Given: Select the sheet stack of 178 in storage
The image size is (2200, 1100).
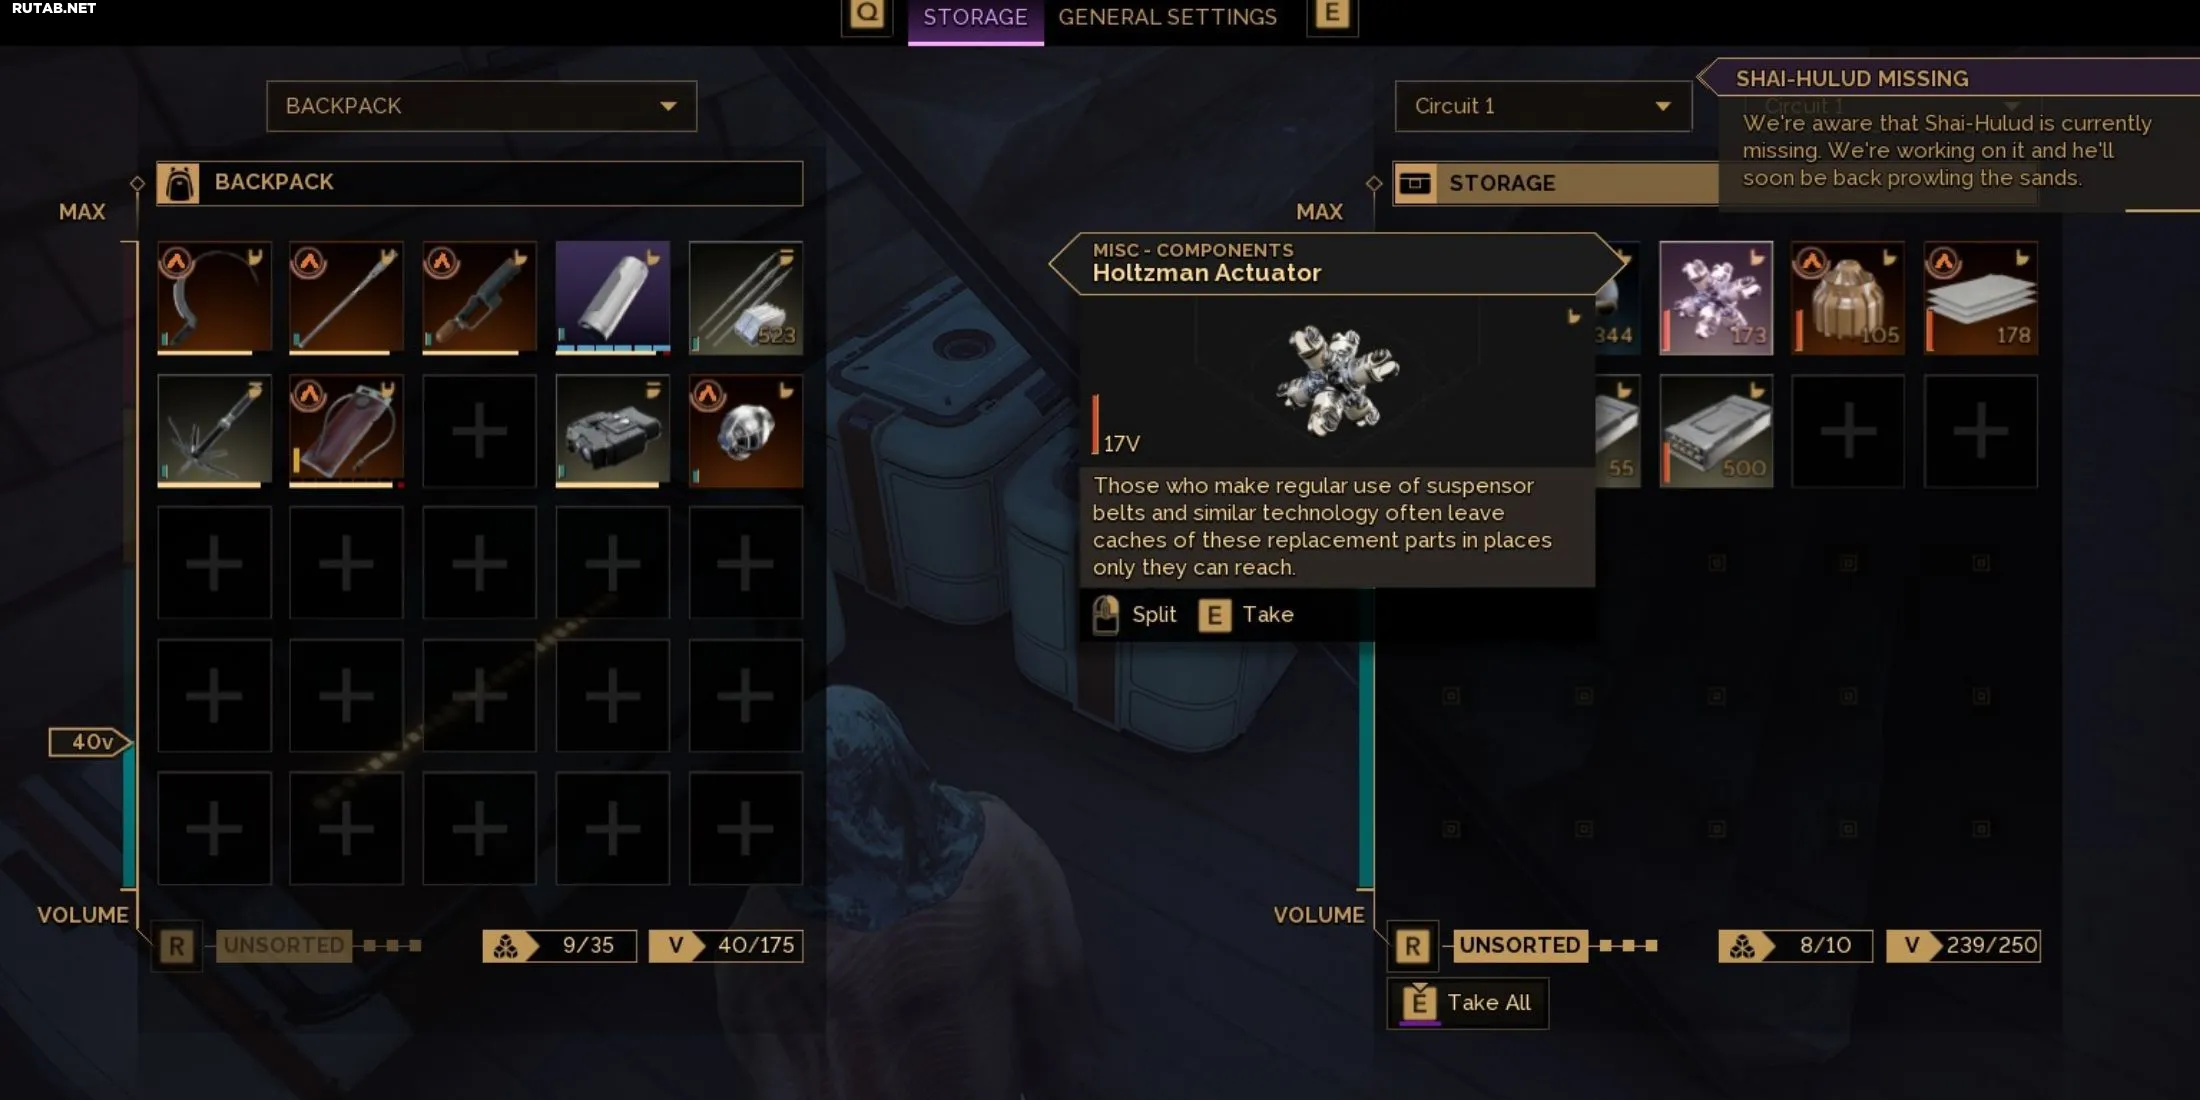Looking at the screenshot, I should click(1980, 298).
